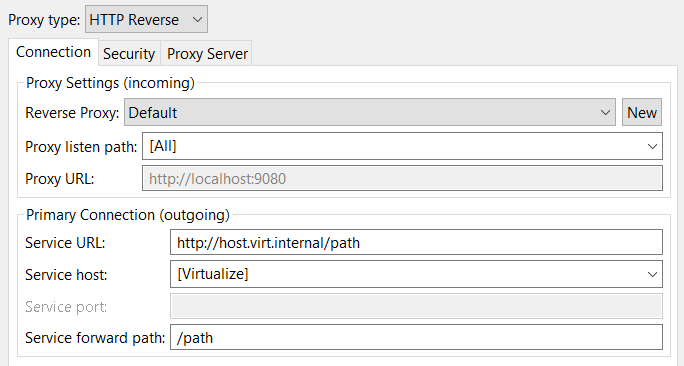
Task: Click the Proxy Settings (incoming) group title
Action: [x=110, y=83]
